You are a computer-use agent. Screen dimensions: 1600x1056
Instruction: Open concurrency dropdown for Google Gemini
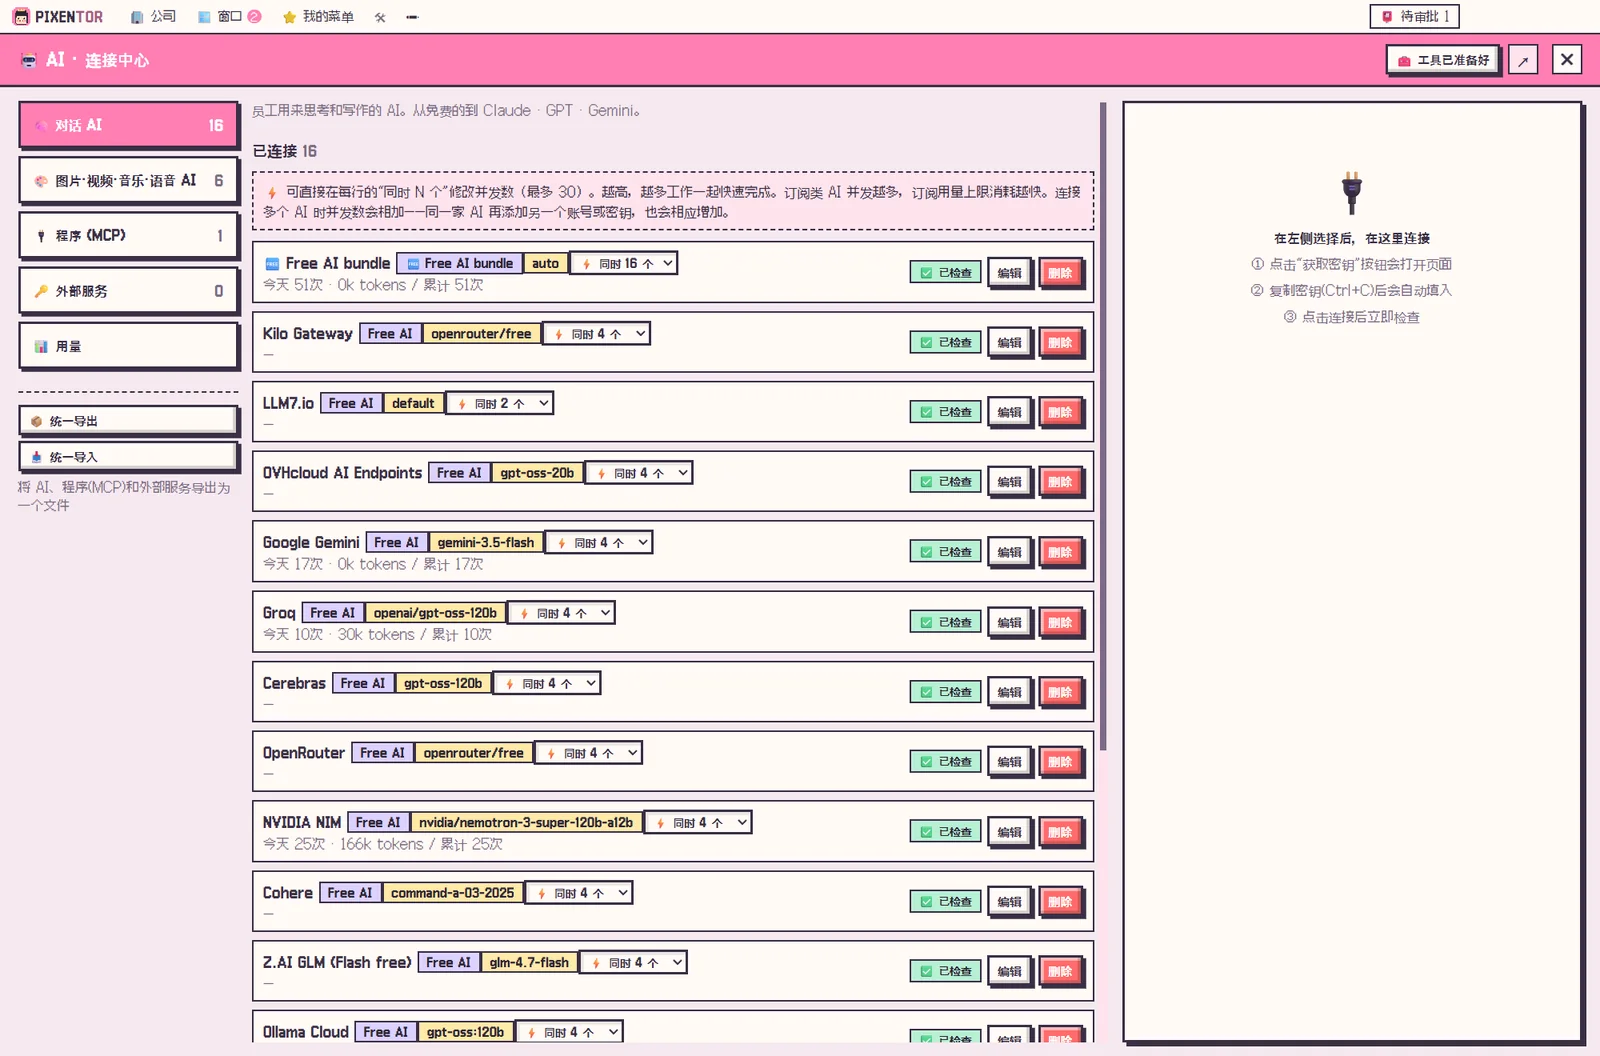600,542
